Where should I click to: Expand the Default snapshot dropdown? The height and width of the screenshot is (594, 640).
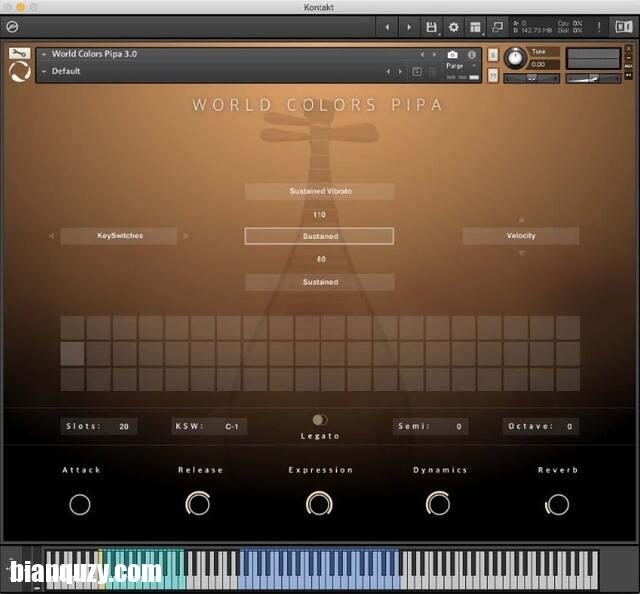[x=44, y=71]
